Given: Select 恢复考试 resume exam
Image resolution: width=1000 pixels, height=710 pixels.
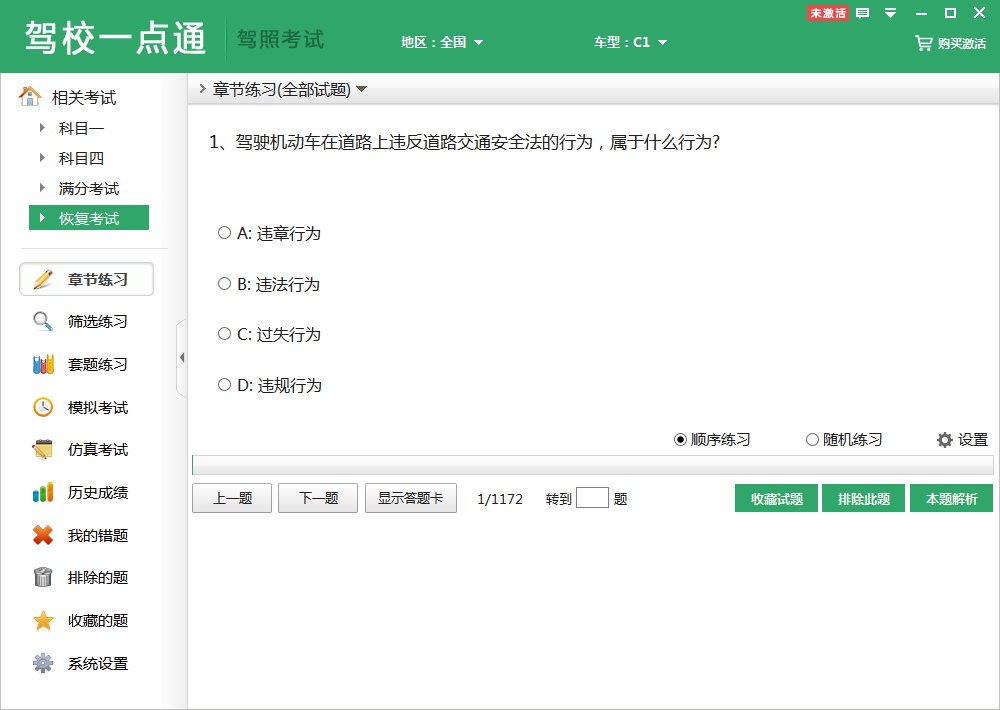Looking at the screenshot, I should pos(88,217).
